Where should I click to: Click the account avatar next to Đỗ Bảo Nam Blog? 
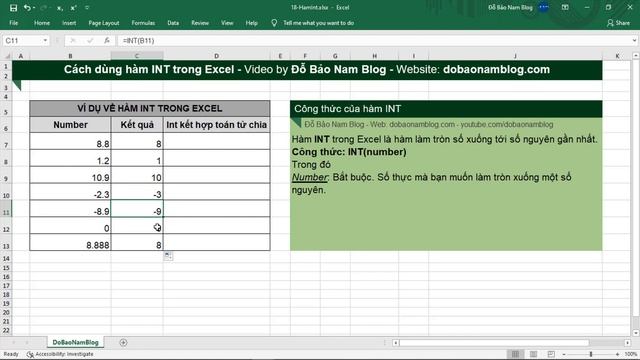pyautogui.click(x=543, y=7)
